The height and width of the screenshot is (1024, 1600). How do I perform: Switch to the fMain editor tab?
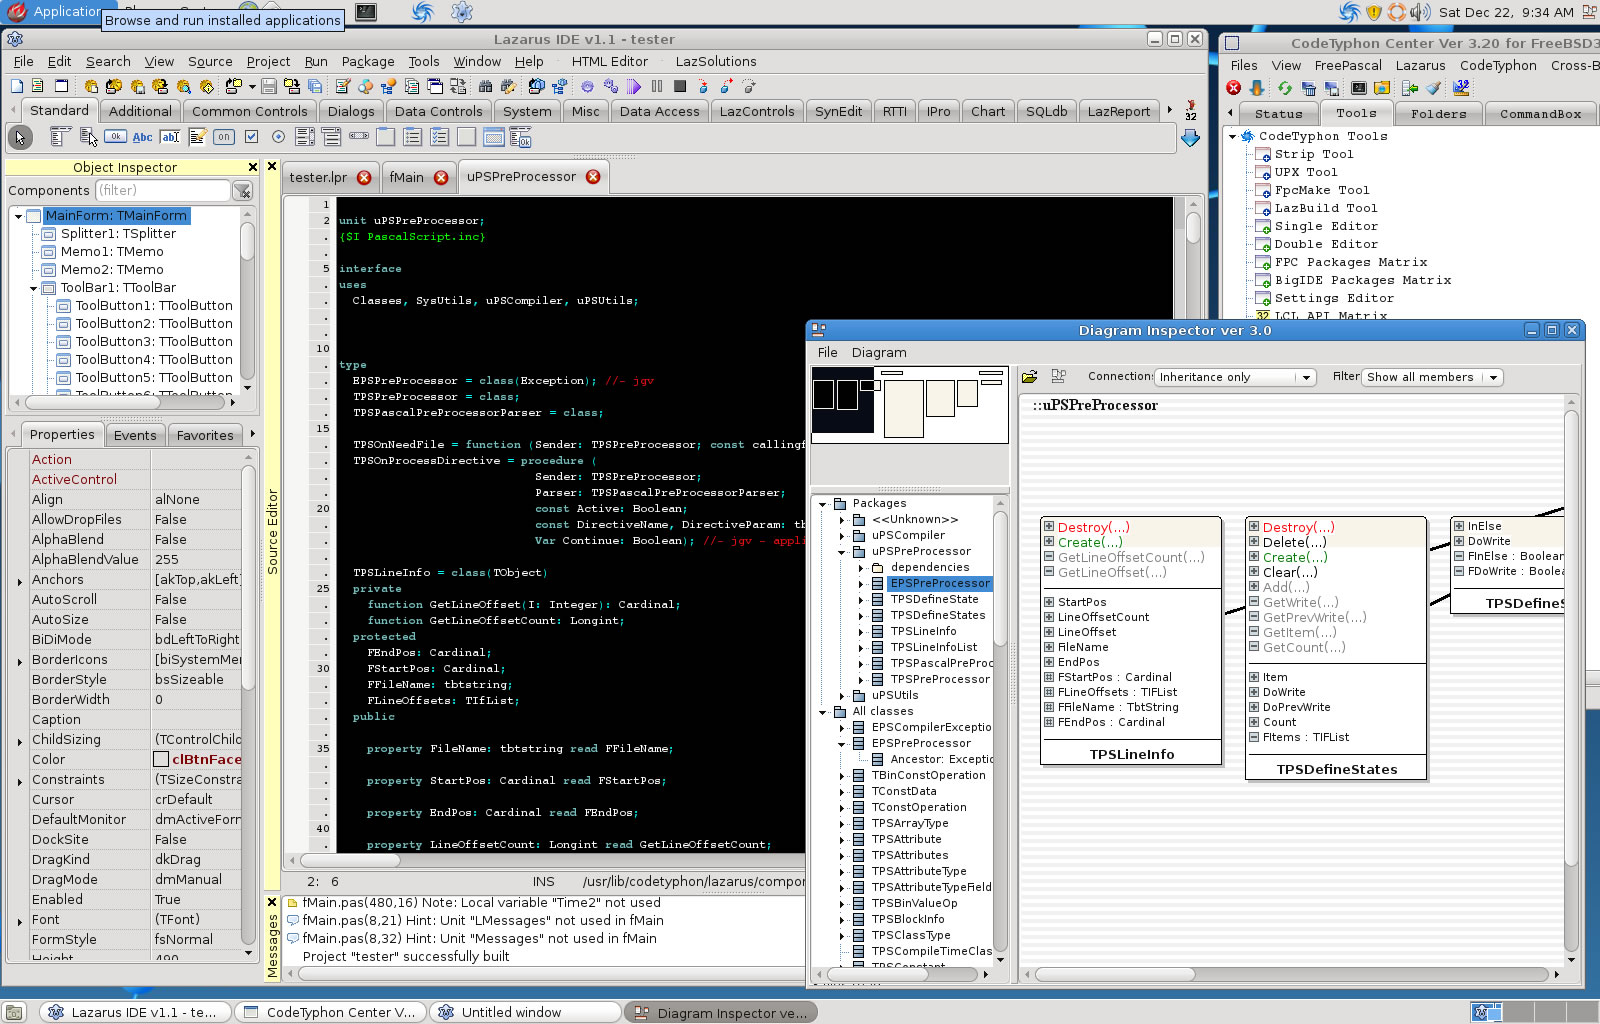pyautogui.click(x=418, y=177)
